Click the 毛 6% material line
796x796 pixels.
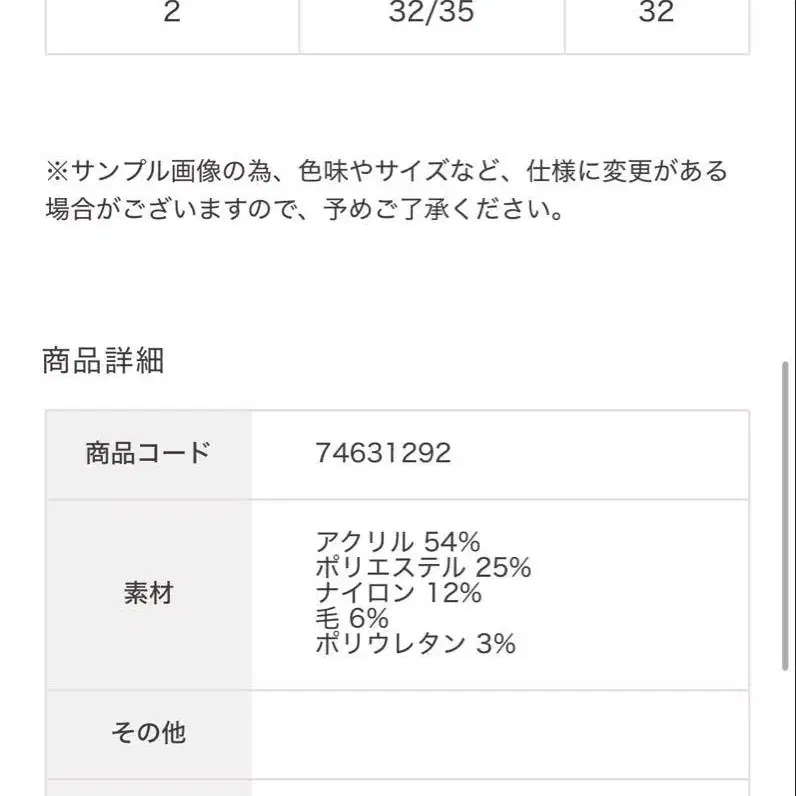(351, 619)
